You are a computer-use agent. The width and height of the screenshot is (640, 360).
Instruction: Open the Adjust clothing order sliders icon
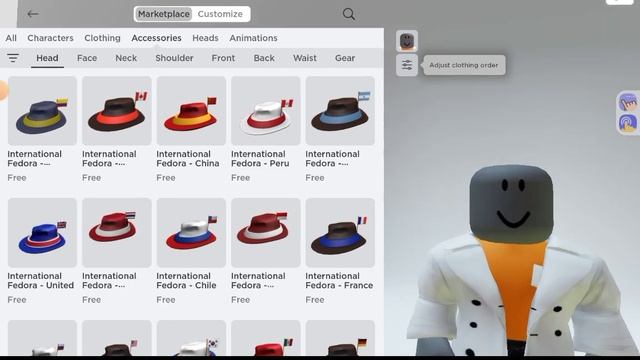click(x=407, y=65)
